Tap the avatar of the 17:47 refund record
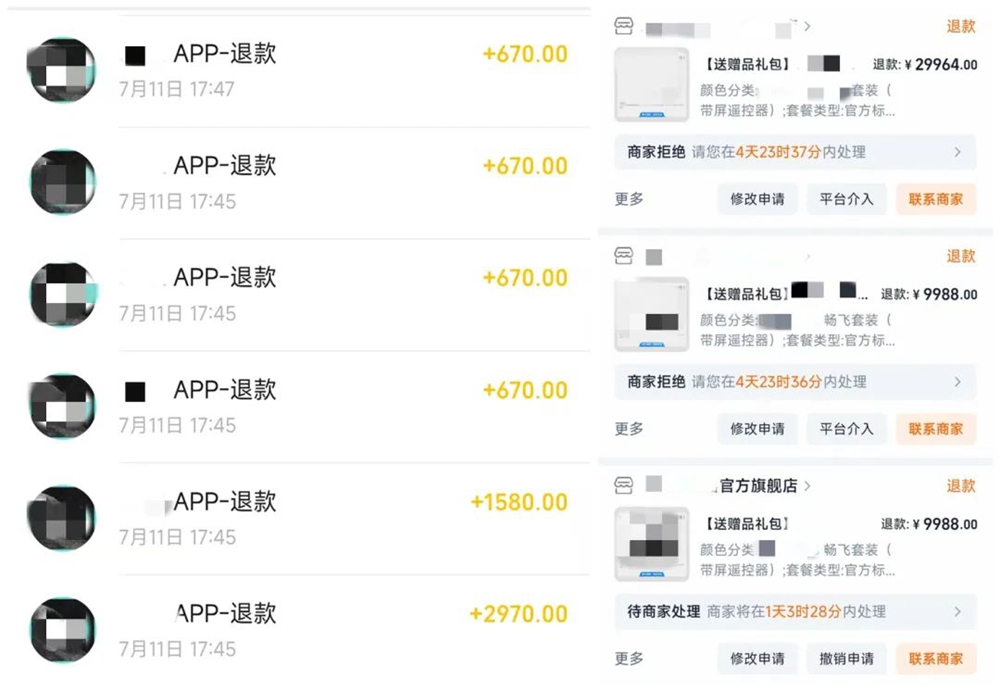The height and width of the screenshot is (692, 1000). point(62,70)
